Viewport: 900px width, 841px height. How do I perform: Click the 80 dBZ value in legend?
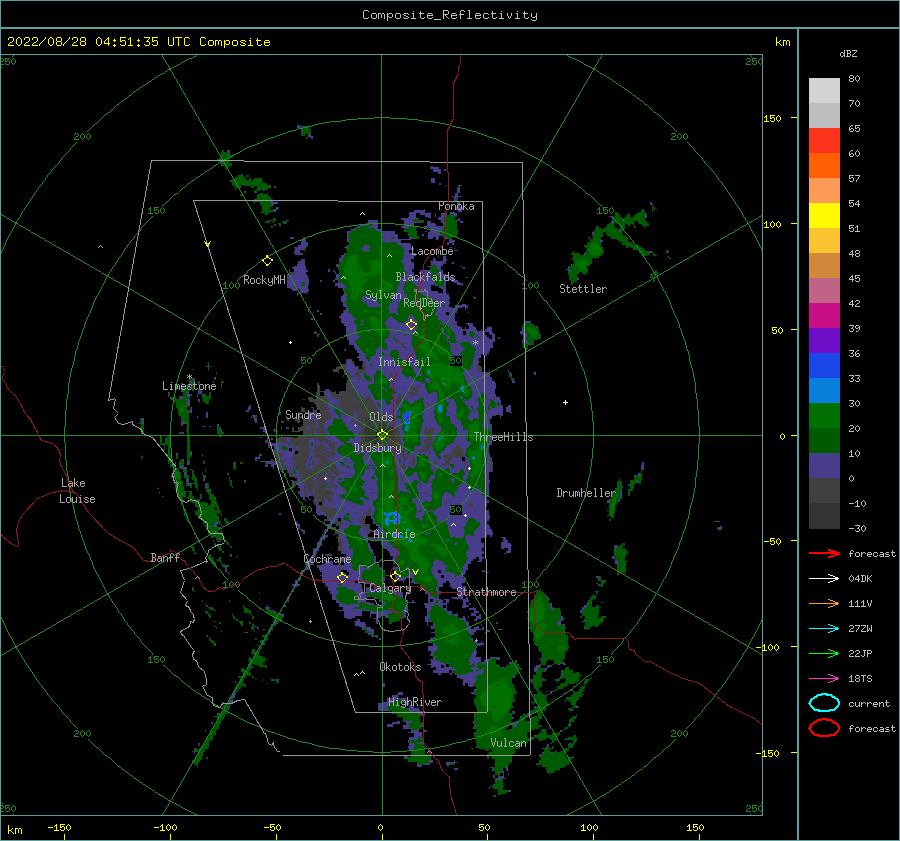[x=854, y=79]
